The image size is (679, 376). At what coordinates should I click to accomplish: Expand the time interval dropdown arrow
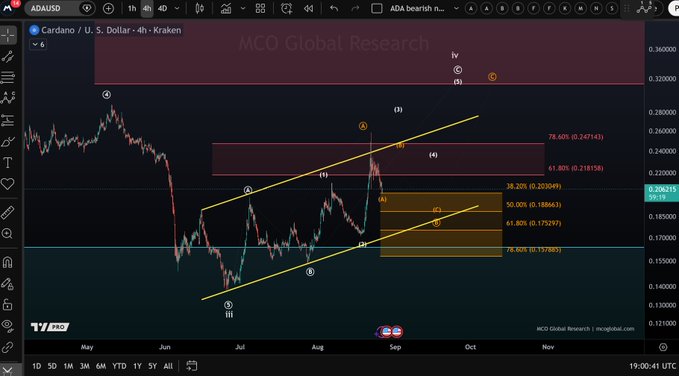[x=177, y=8]
